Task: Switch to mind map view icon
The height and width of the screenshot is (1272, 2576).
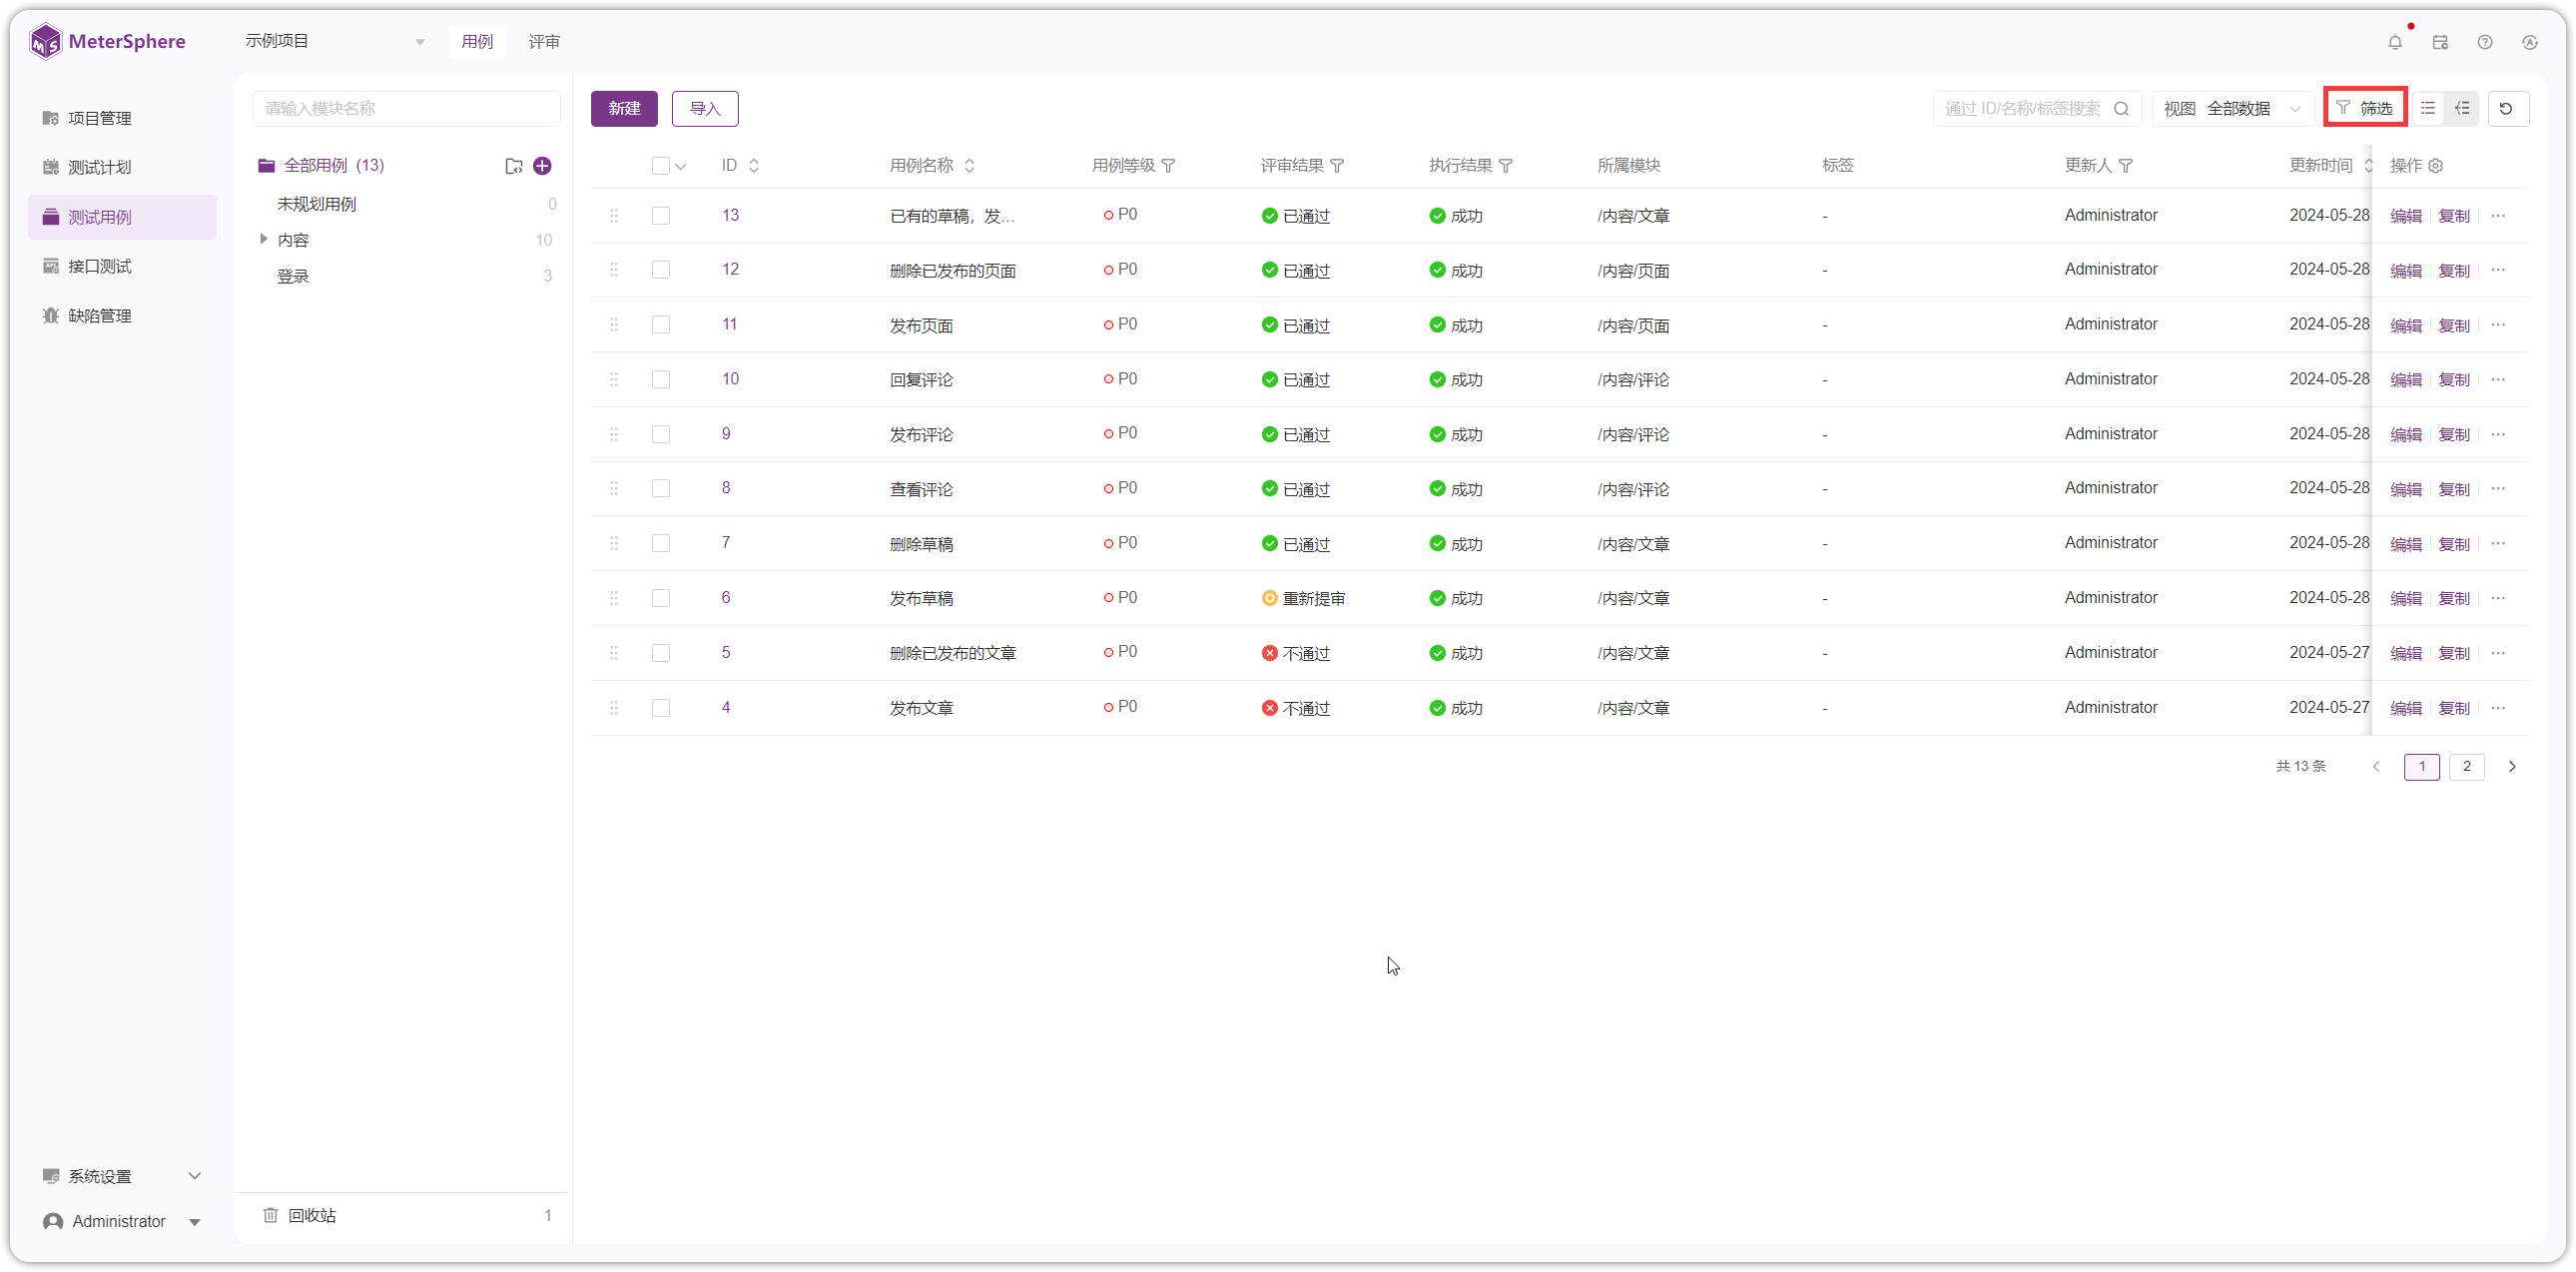Action: coord(2462,108)
